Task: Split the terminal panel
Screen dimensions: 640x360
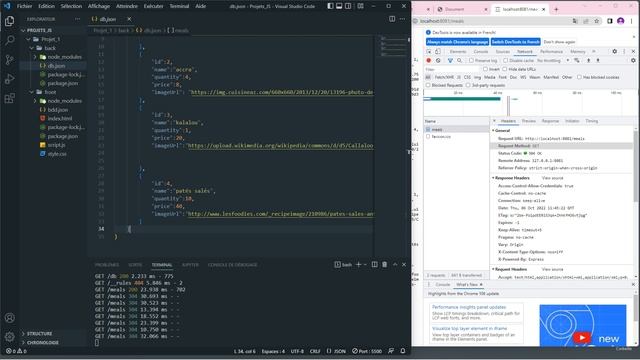Action: point(374,264)
